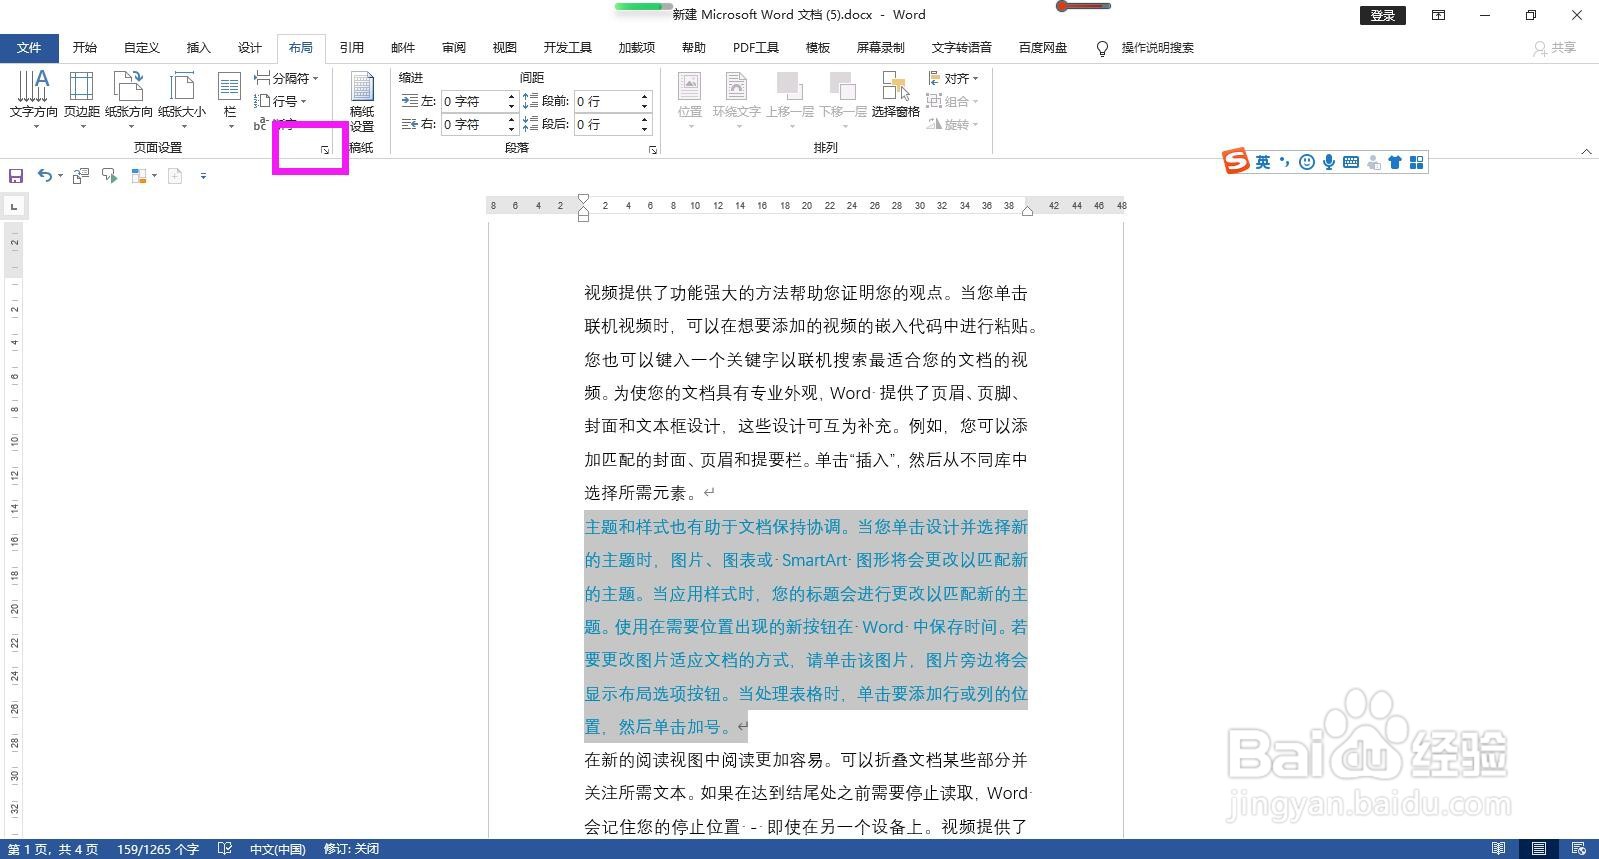Open the Text Direction (文字方向) menu
Screen dimensions: 1599x859
click(x=33, y=98)
